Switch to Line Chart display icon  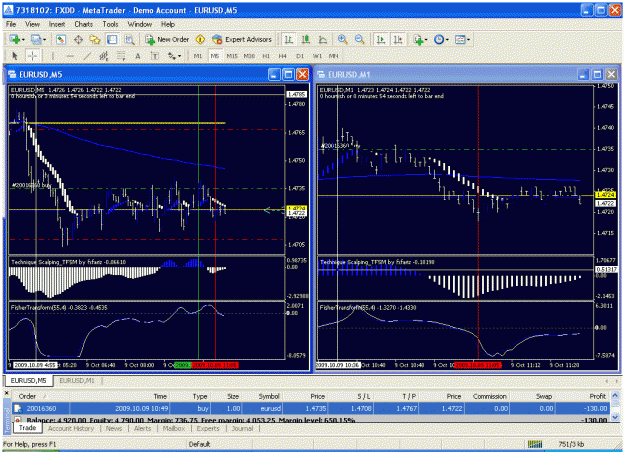322,39
